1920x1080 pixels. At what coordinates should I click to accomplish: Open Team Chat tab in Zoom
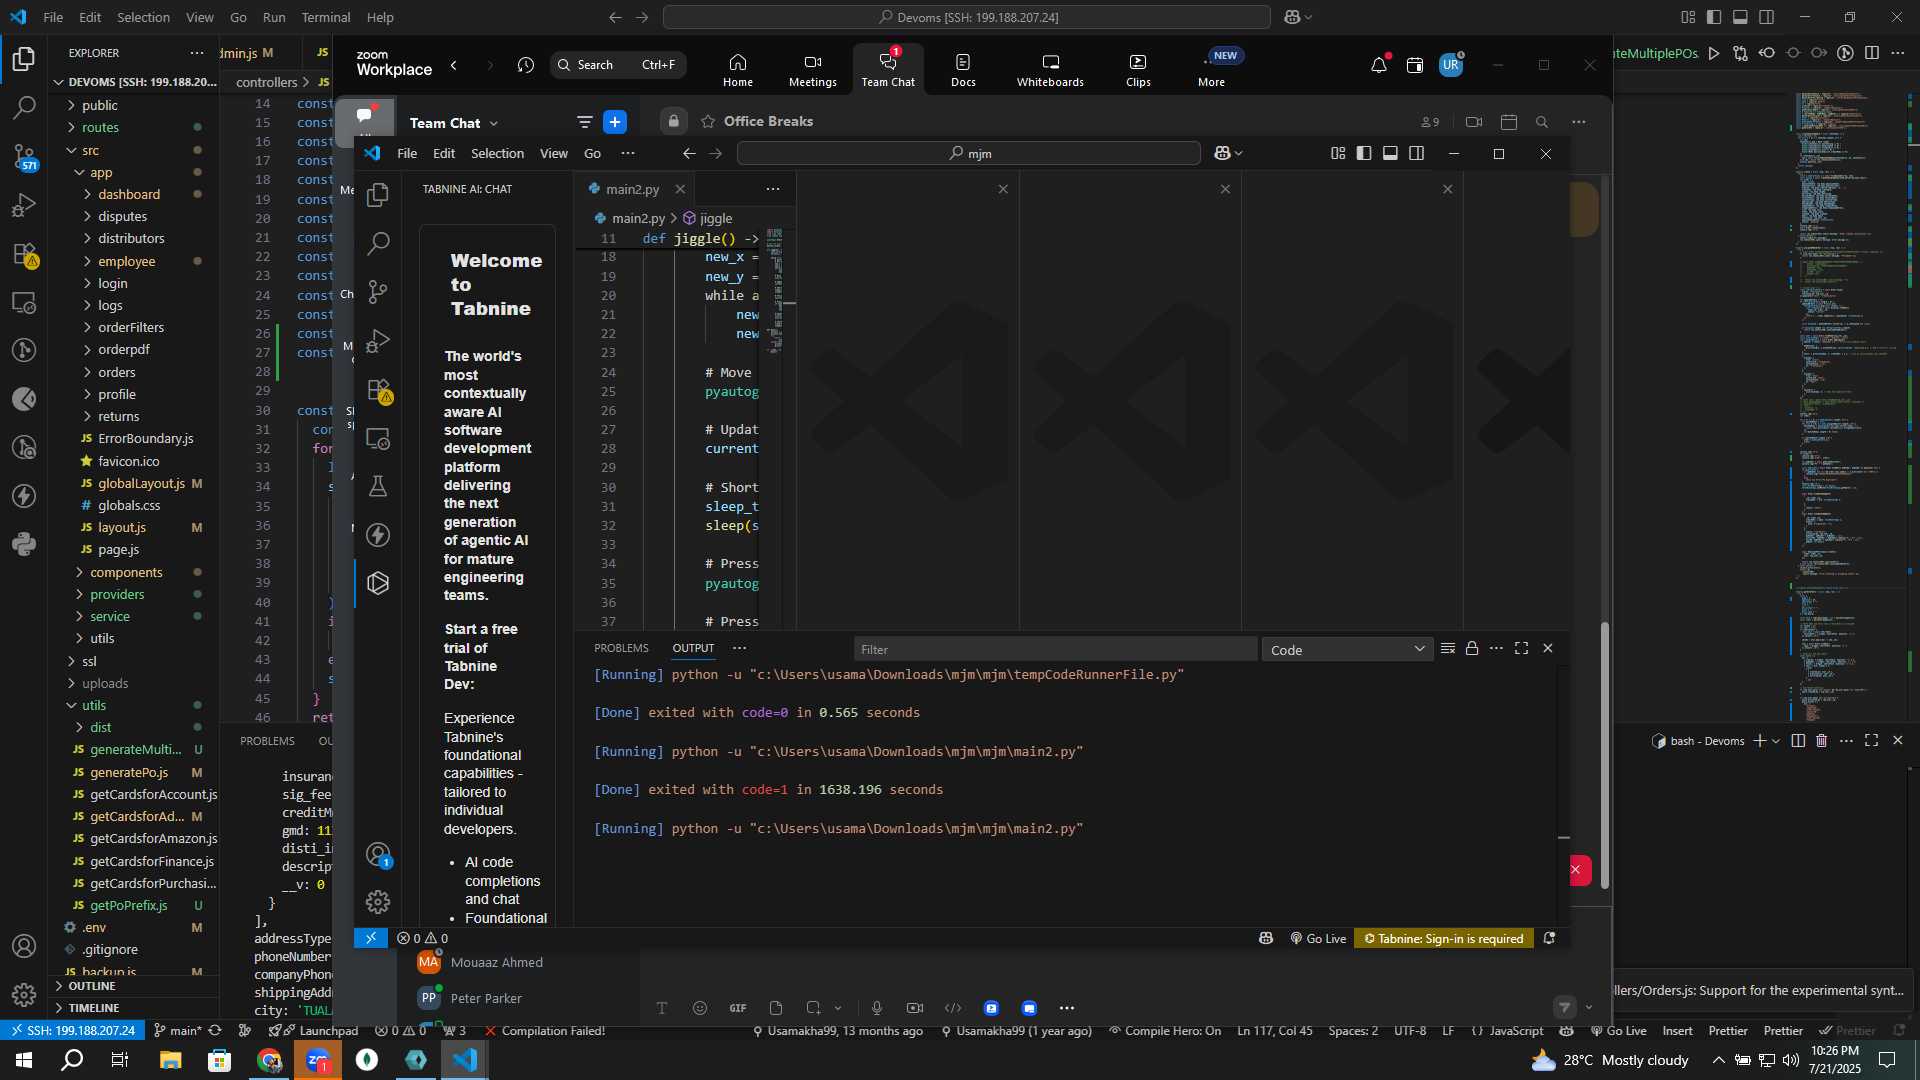click(x=888, y=70)
